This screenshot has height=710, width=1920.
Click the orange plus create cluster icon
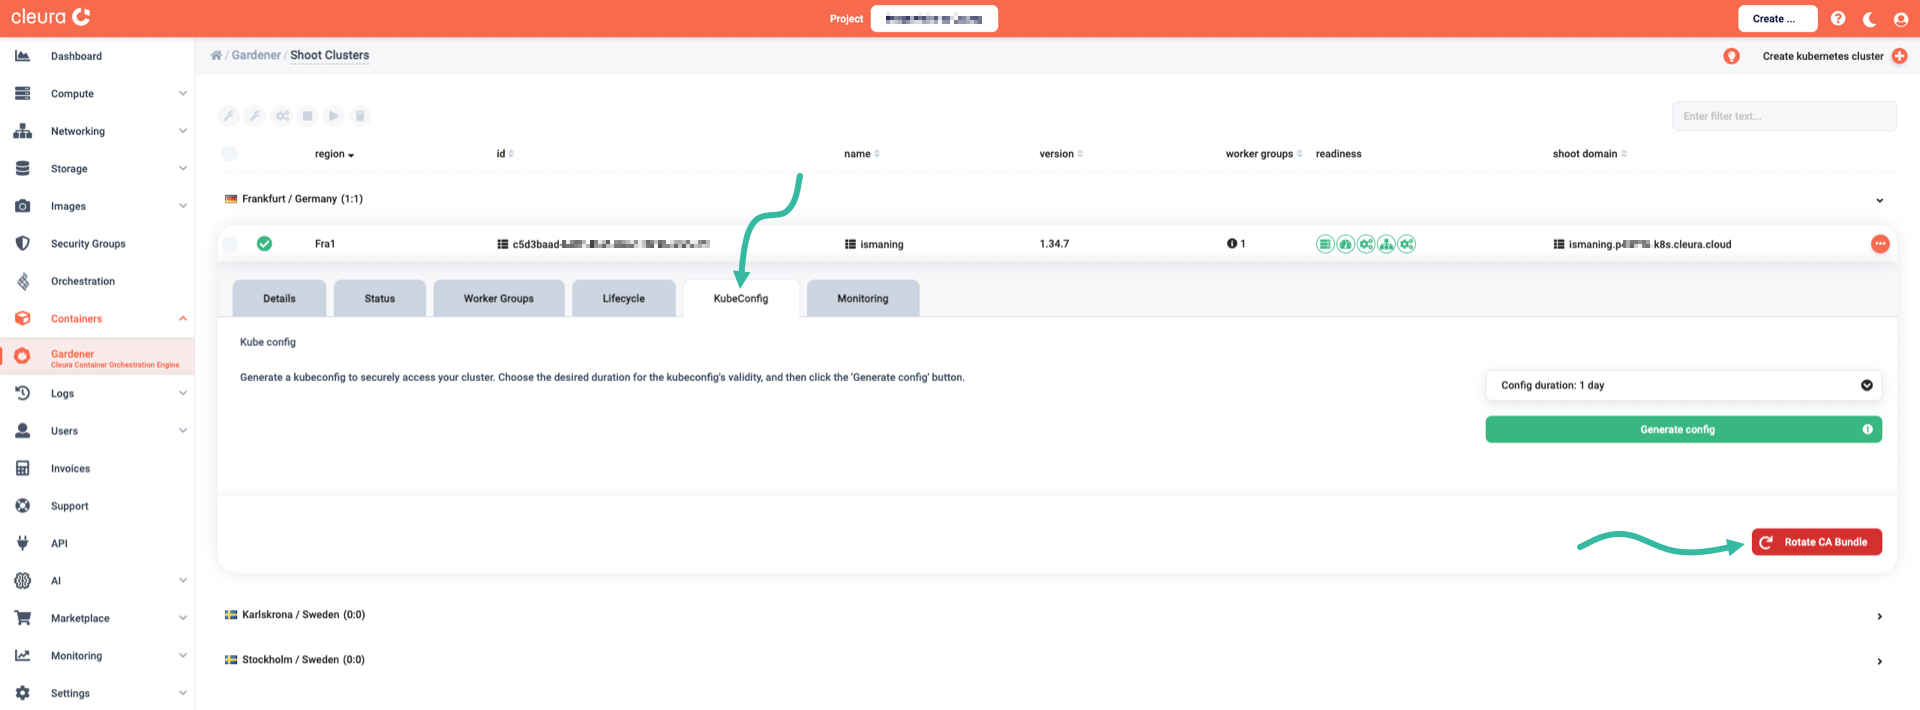1899,56
